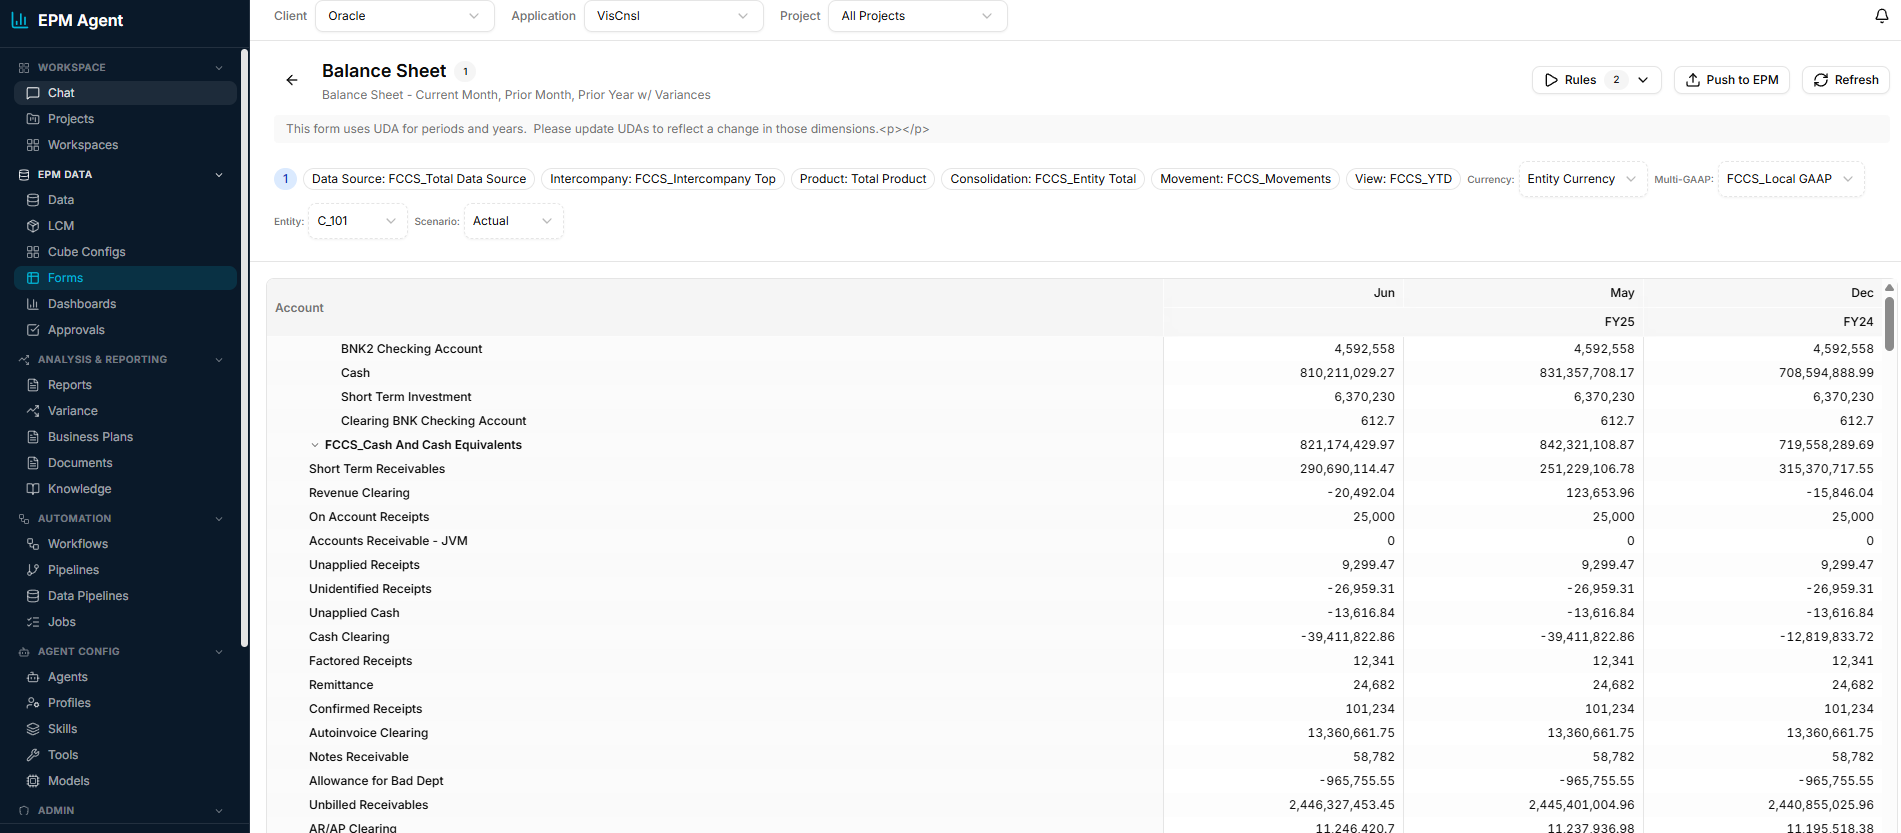Click the Approvals checkmark icon
Screen dimensions: 1901x833
tap(33, 330)
